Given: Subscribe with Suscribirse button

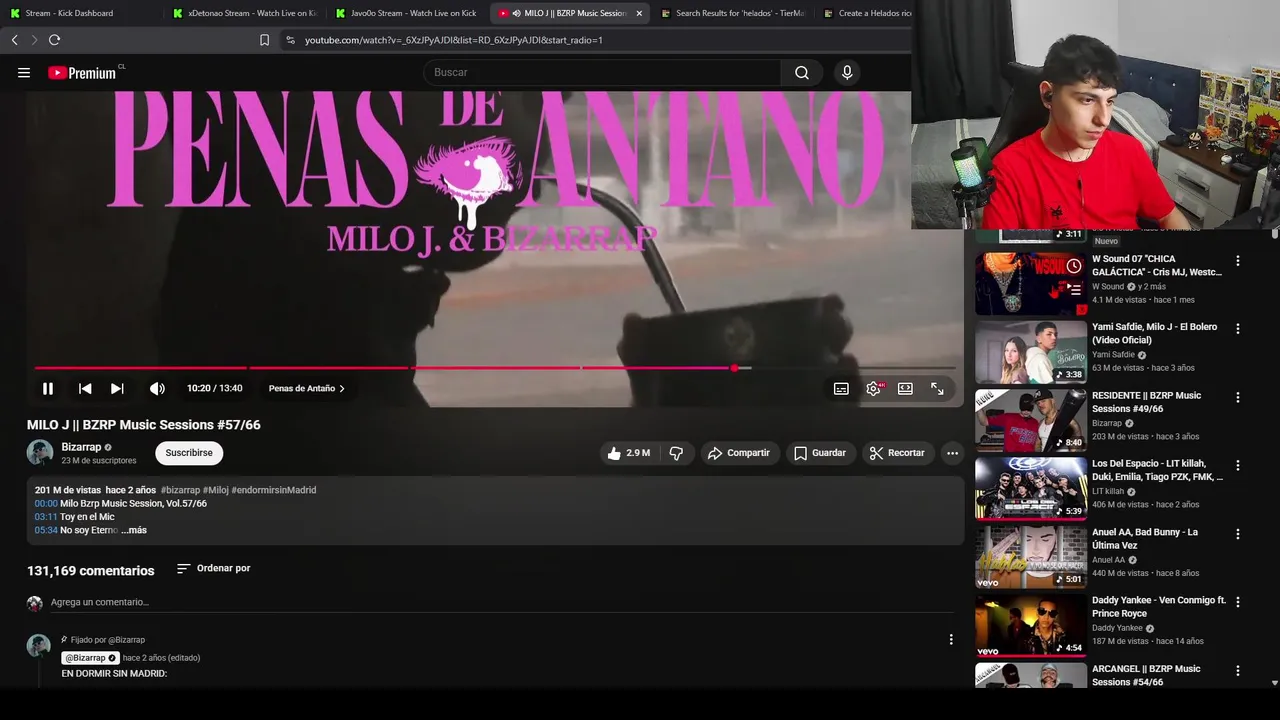Looking at the screenshot, I should 189,453.
